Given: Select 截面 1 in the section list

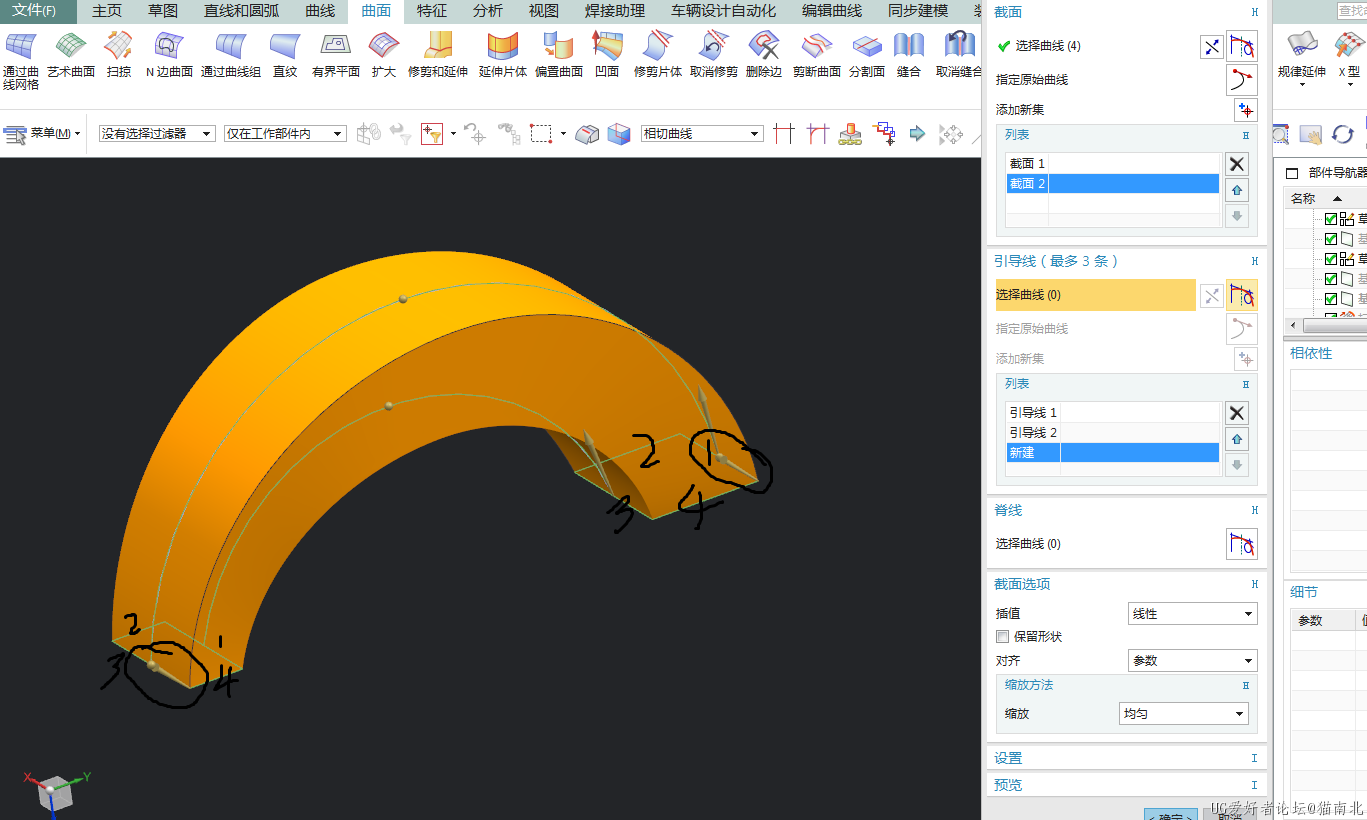Looking at the screenshot, I should [1113, 163].
